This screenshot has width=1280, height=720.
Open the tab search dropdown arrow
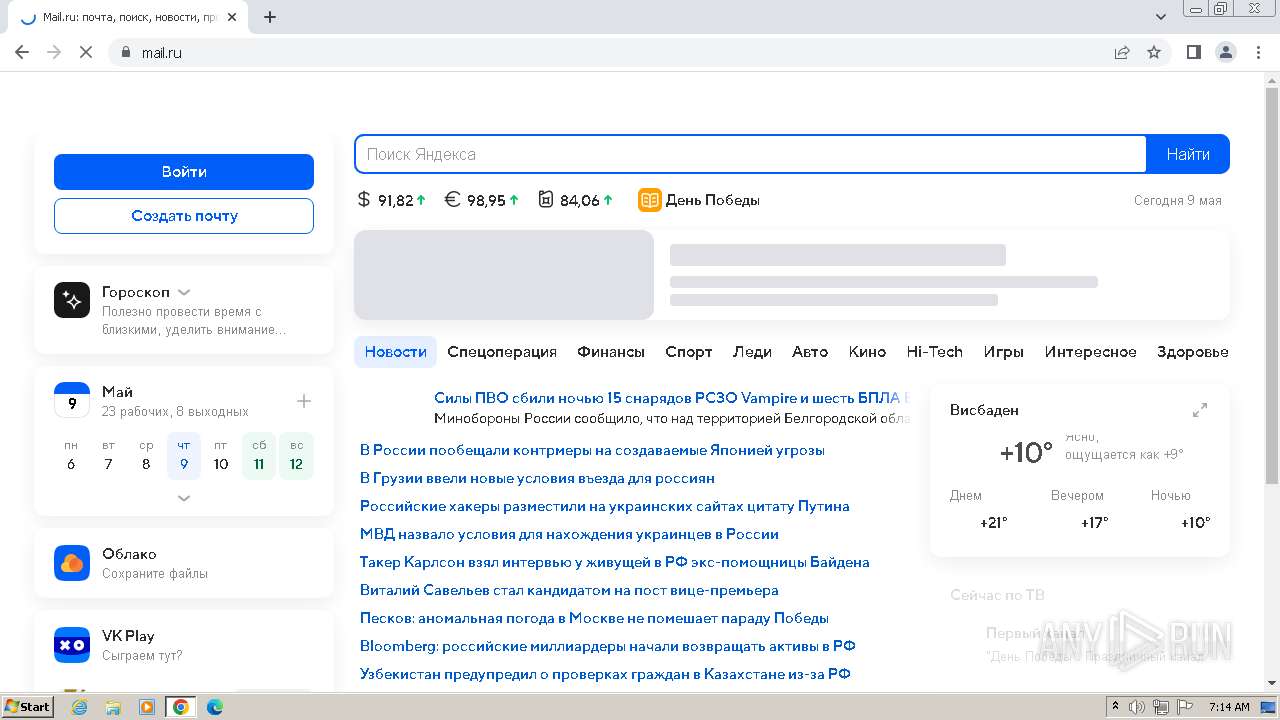1161,17
